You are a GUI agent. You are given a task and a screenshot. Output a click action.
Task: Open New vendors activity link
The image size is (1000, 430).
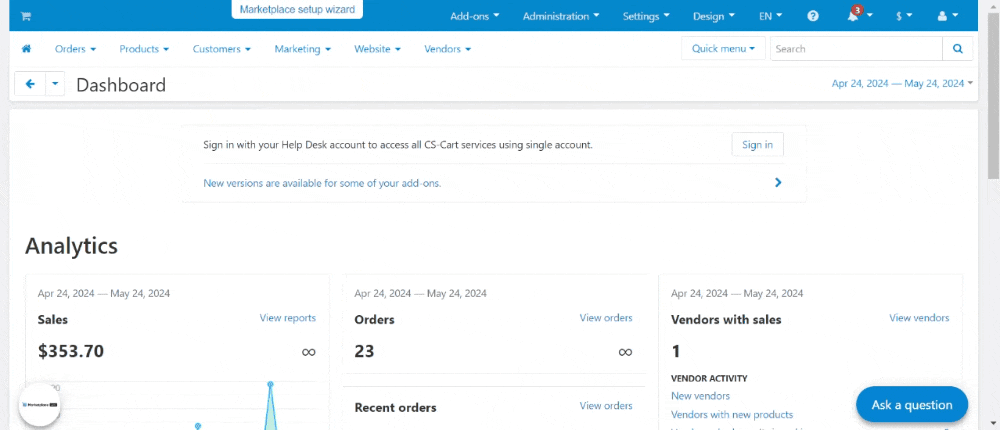700,396
